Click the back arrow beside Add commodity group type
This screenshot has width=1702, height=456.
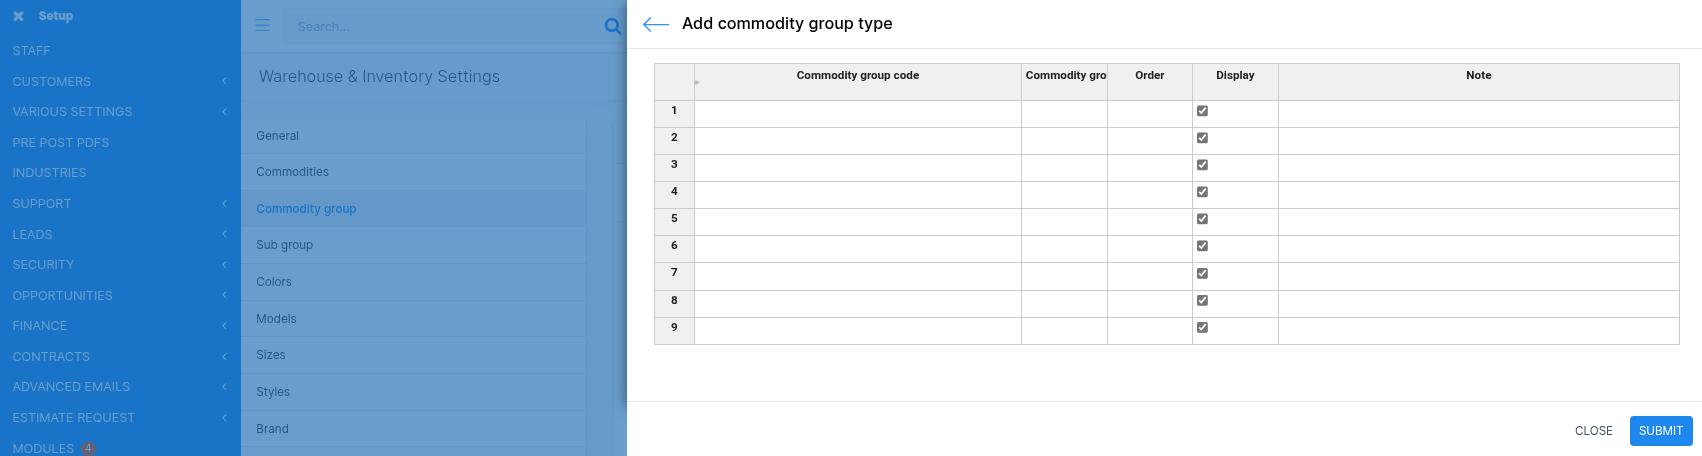[x=655, y=25]
